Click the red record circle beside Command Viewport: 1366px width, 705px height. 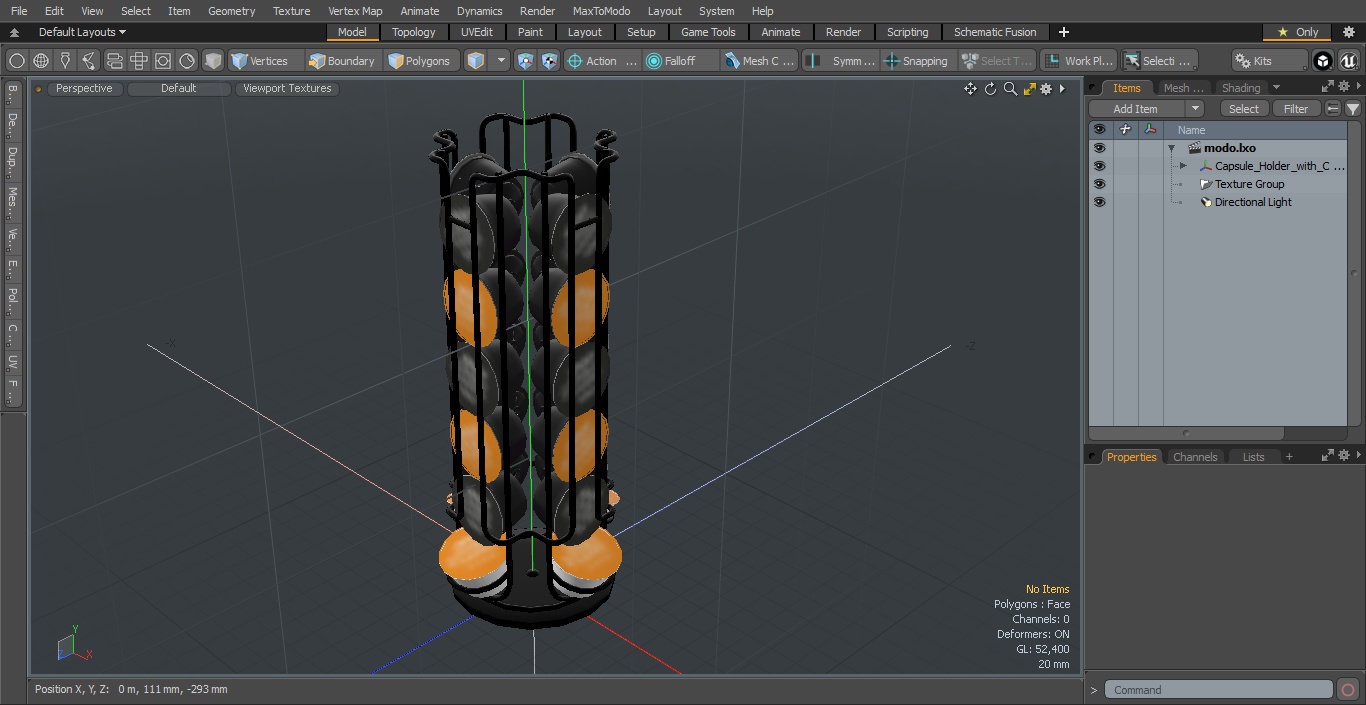pyautogui.click(x=1348, y=690)
